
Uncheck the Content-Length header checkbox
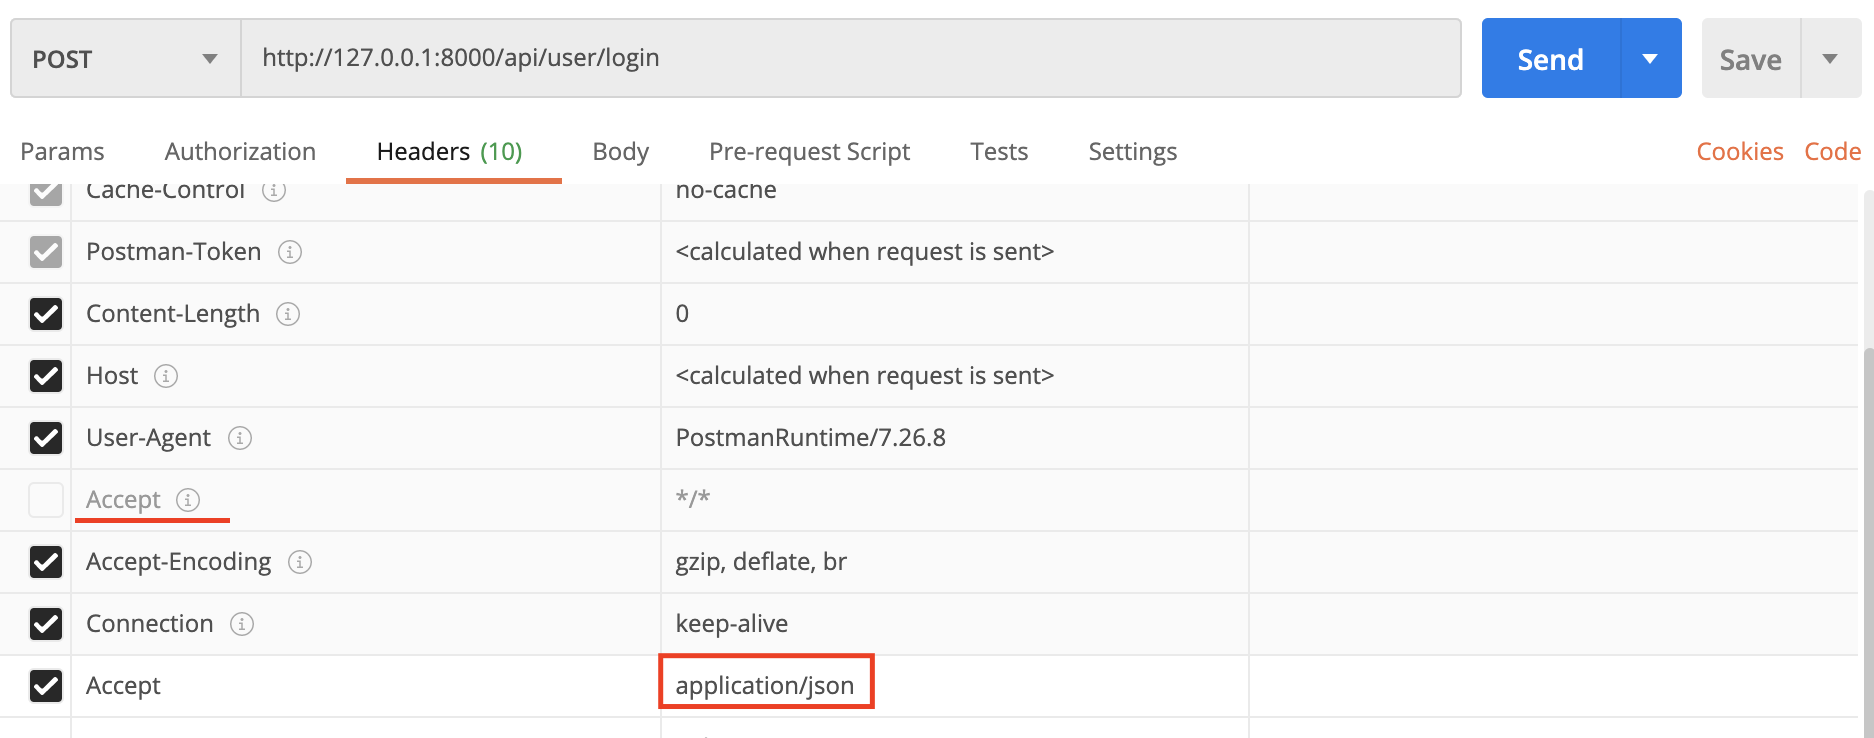(46, 314)
